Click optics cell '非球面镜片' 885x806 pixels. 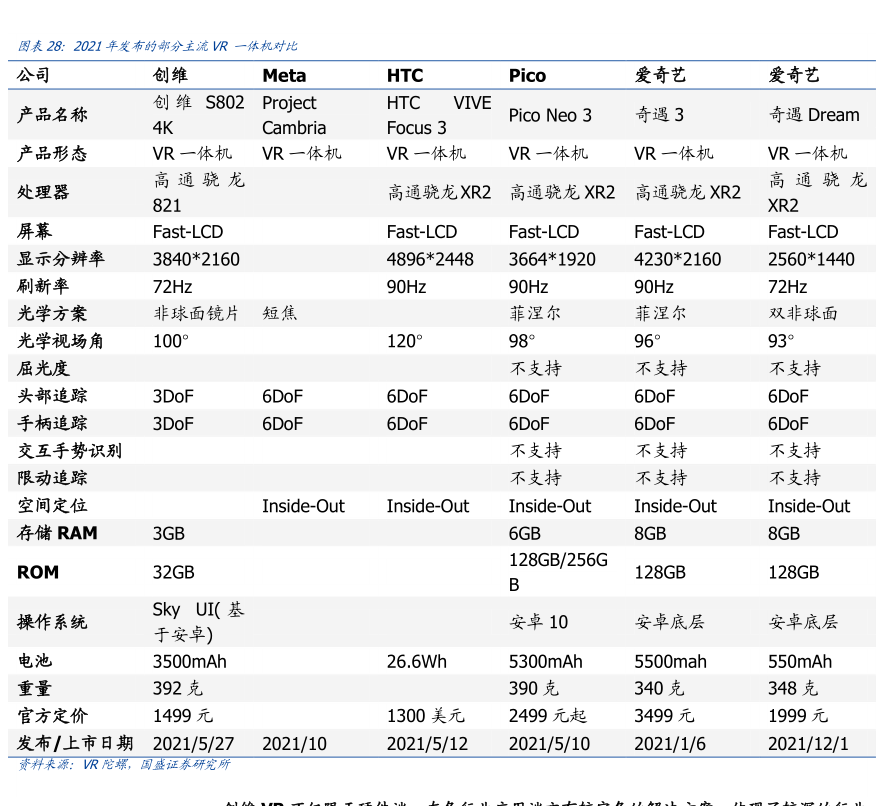(196, 313)
